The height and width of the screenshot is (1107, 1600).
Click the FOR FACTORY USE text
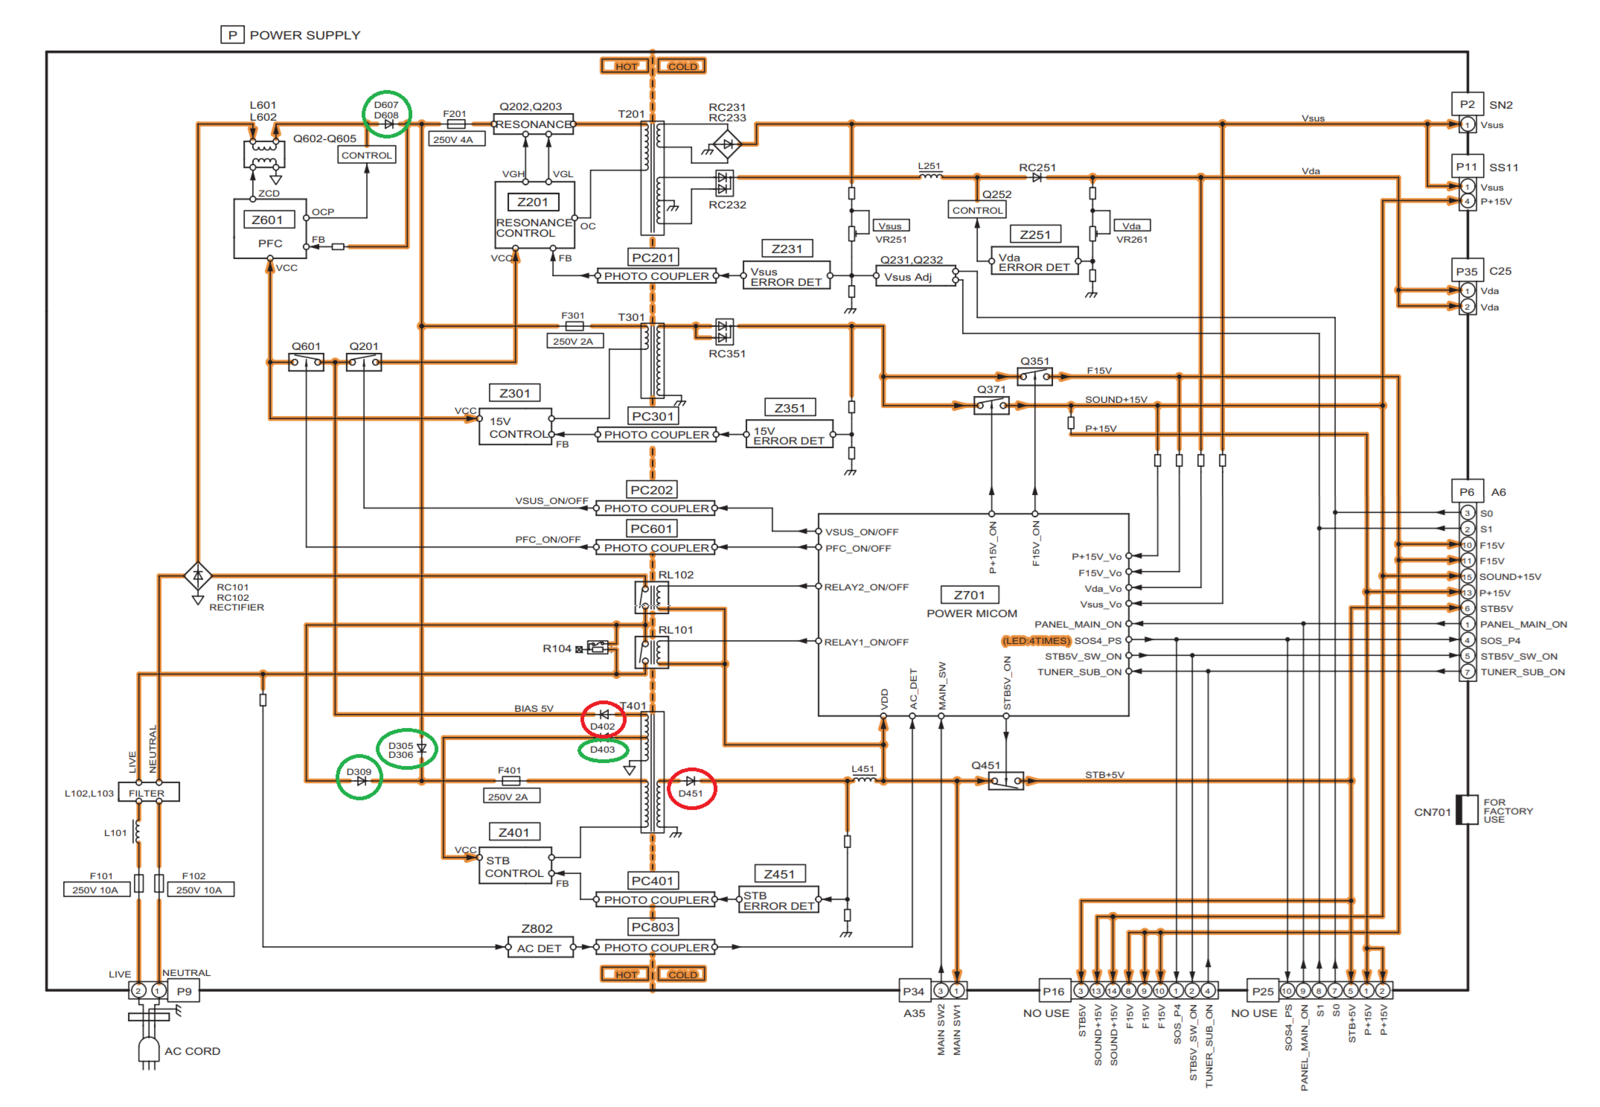coord(1508,811)
